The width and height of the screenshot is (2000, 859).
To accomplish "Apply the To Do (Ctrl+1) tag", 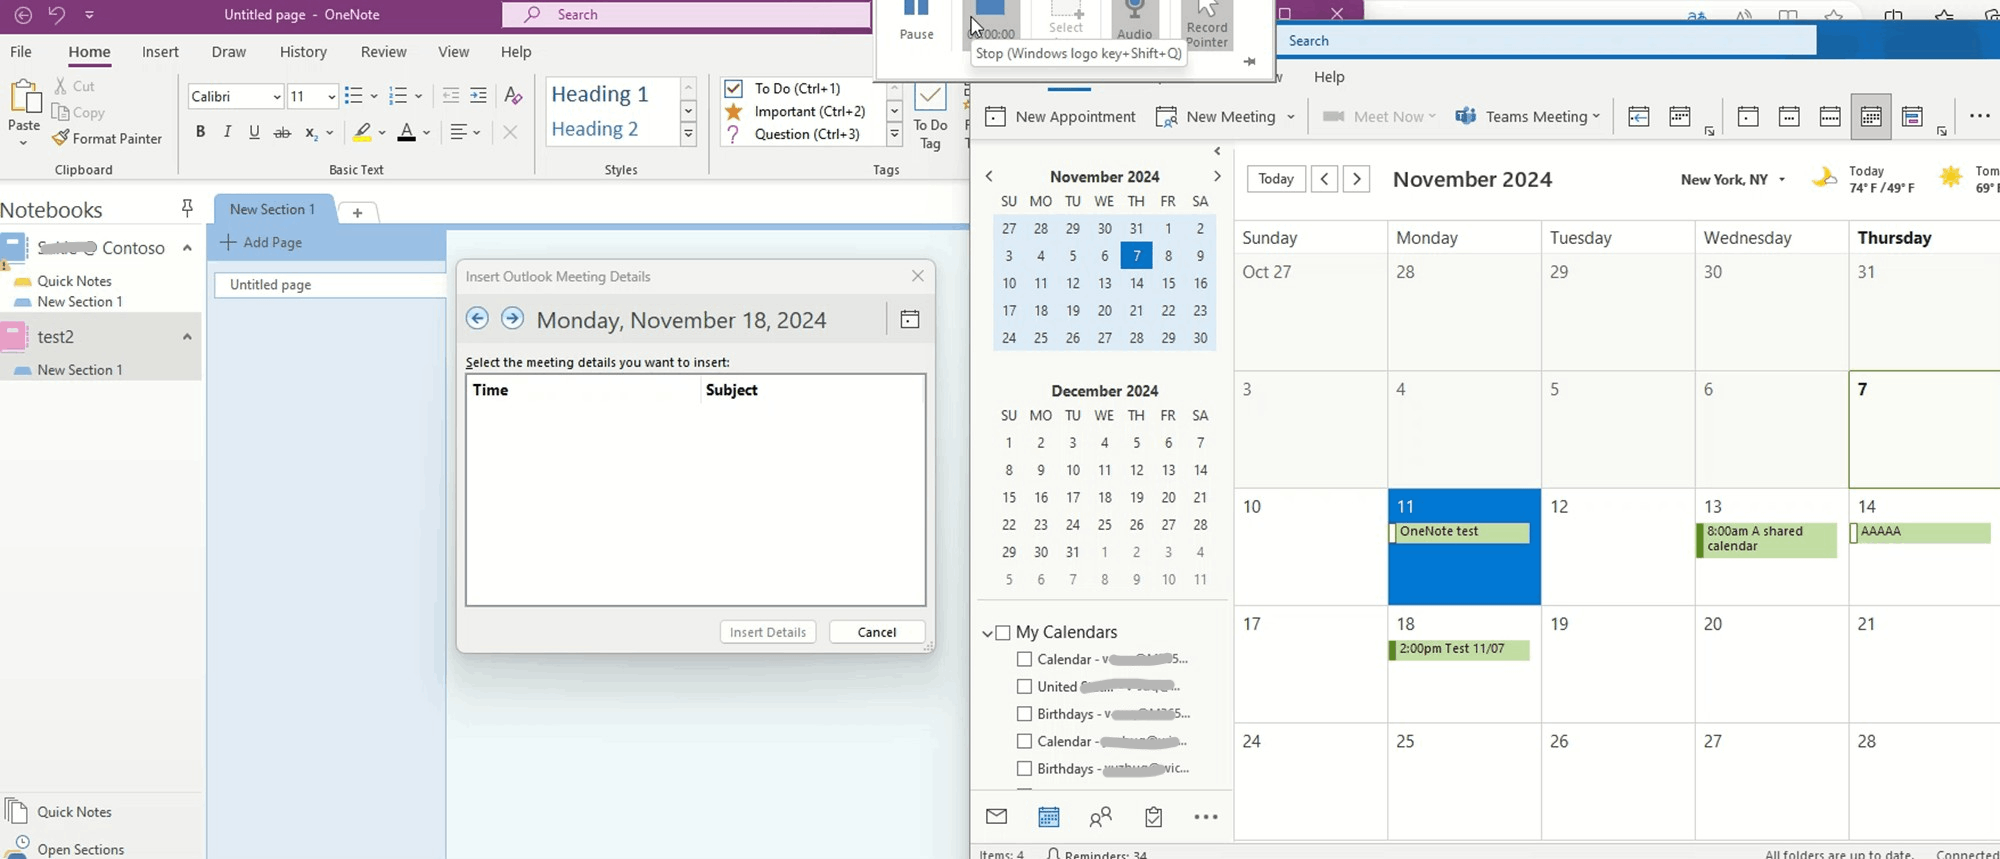I will pos(797,89).
